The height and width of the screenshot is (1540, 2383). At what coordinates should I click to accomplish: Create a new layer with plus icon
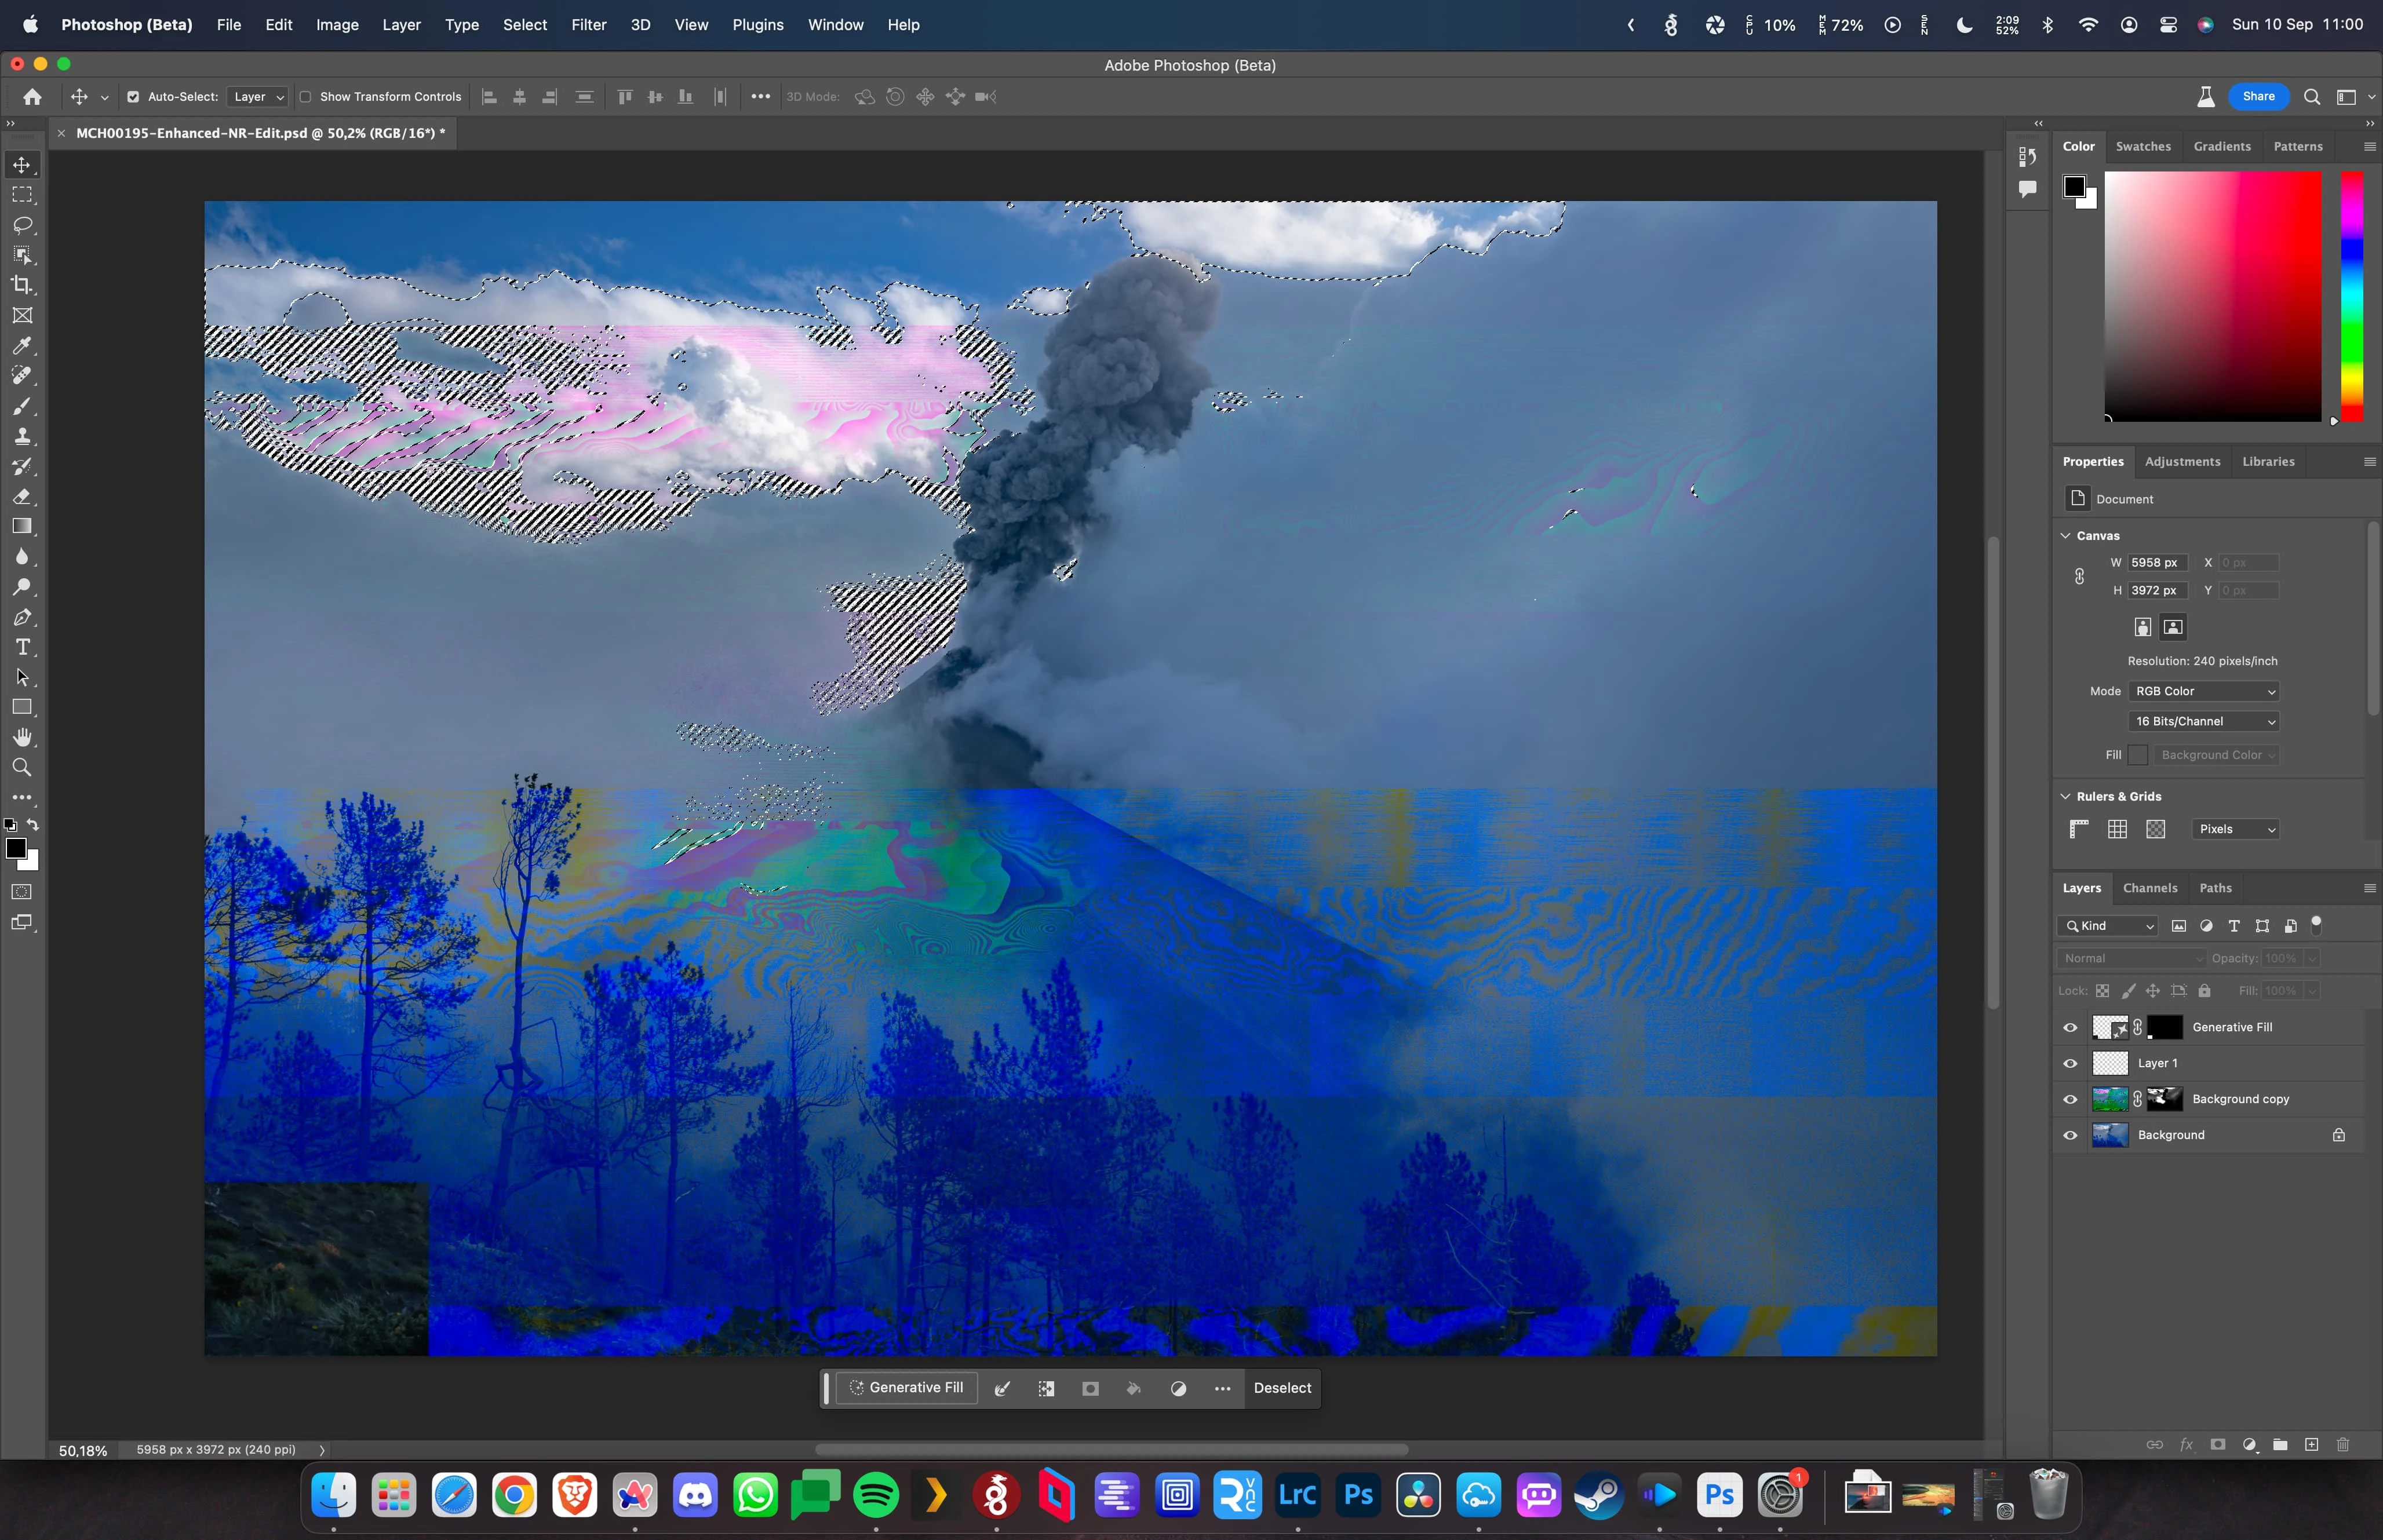[2311, 1444]
